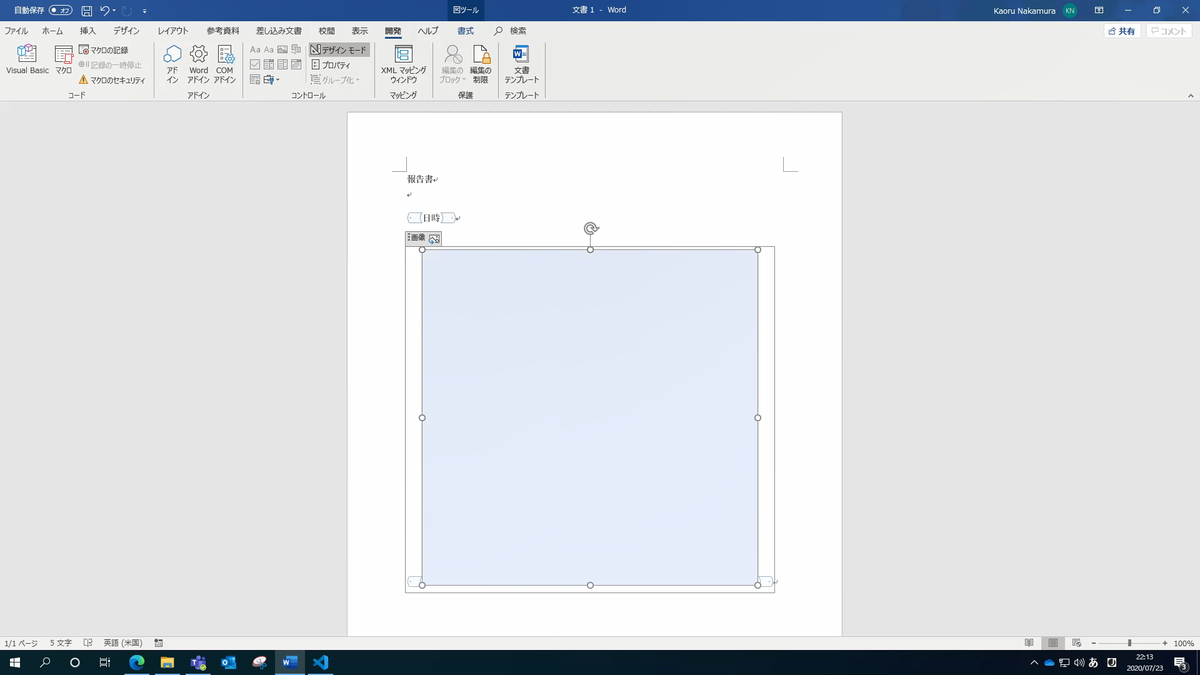Open the アドイン (Add-ins) store button

click(x=172, y=63)
